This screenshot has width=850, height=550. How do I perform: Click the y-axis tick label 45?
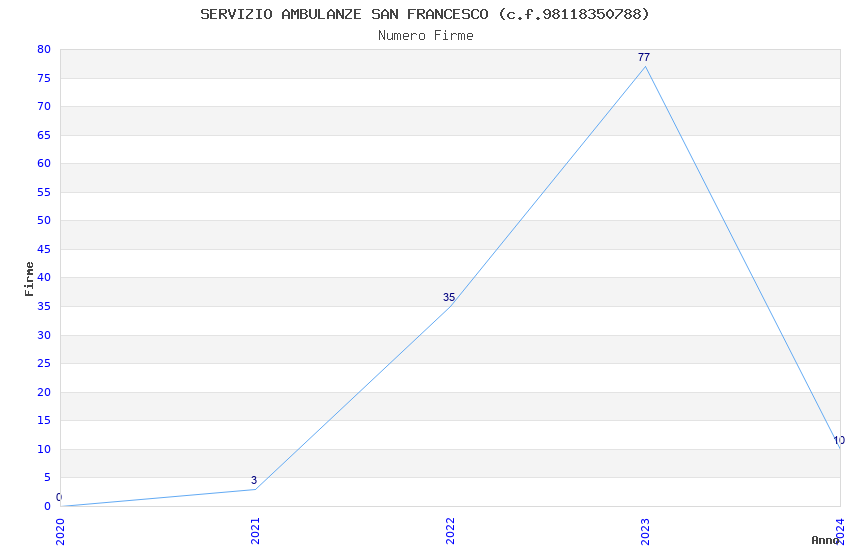[x=44, y=249]
